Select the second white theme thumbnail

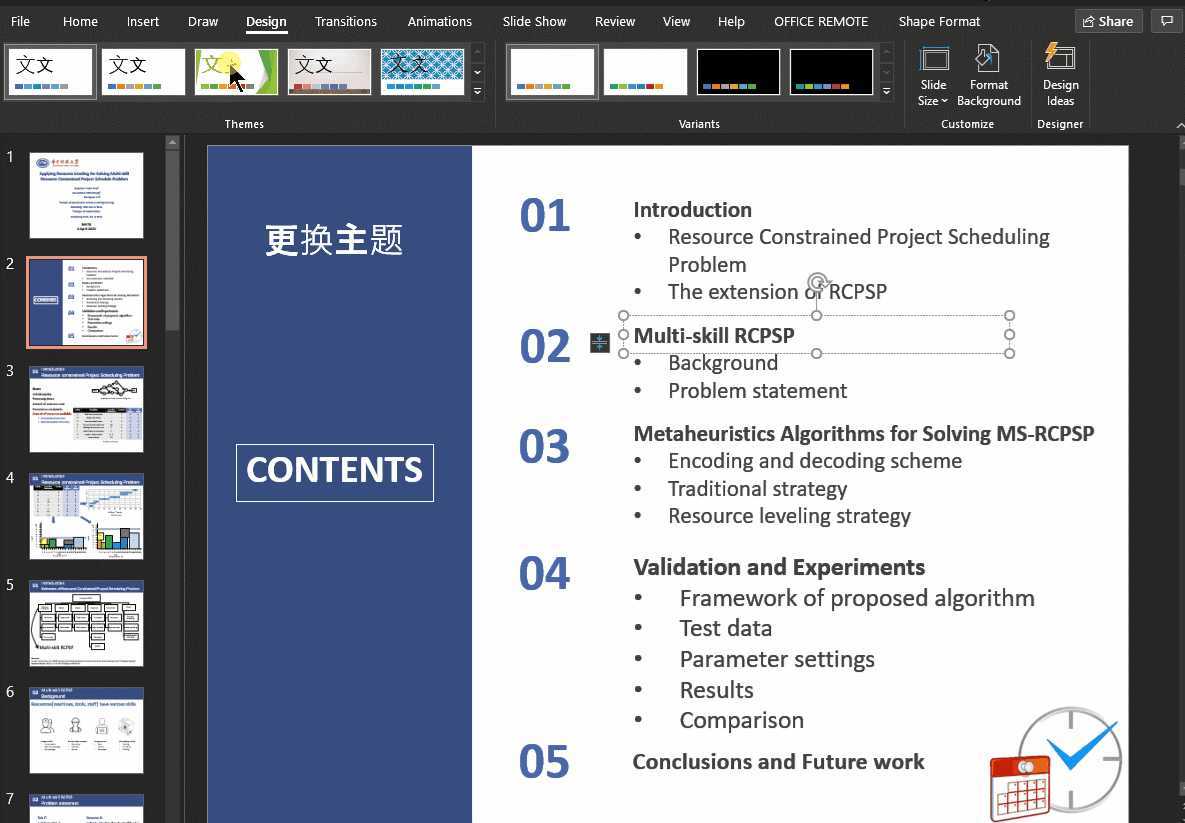pos(143,72)
